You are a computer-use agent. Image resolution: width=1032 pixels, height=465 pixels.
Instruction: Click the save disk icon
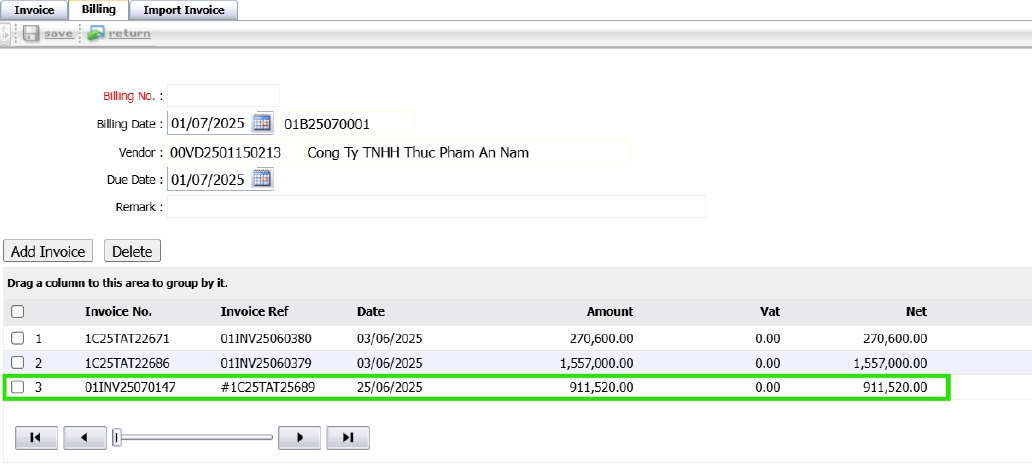(x=31, y=34)
